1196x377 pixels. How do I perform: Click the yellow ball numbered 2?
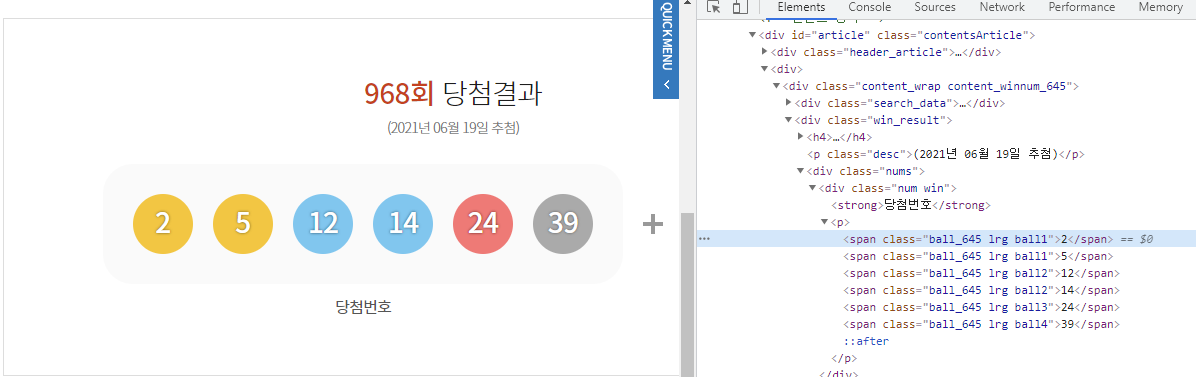point(162,224)
